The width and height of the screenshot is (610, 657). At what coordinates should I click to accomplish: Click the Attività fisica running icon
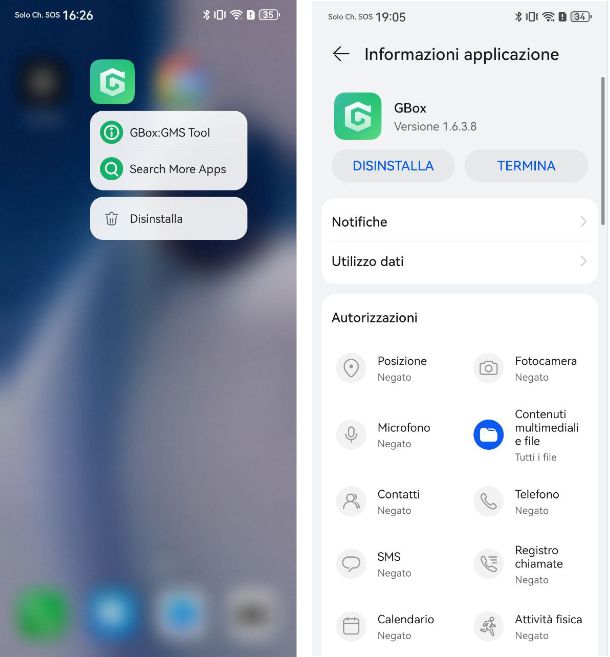tap(489, 626)
